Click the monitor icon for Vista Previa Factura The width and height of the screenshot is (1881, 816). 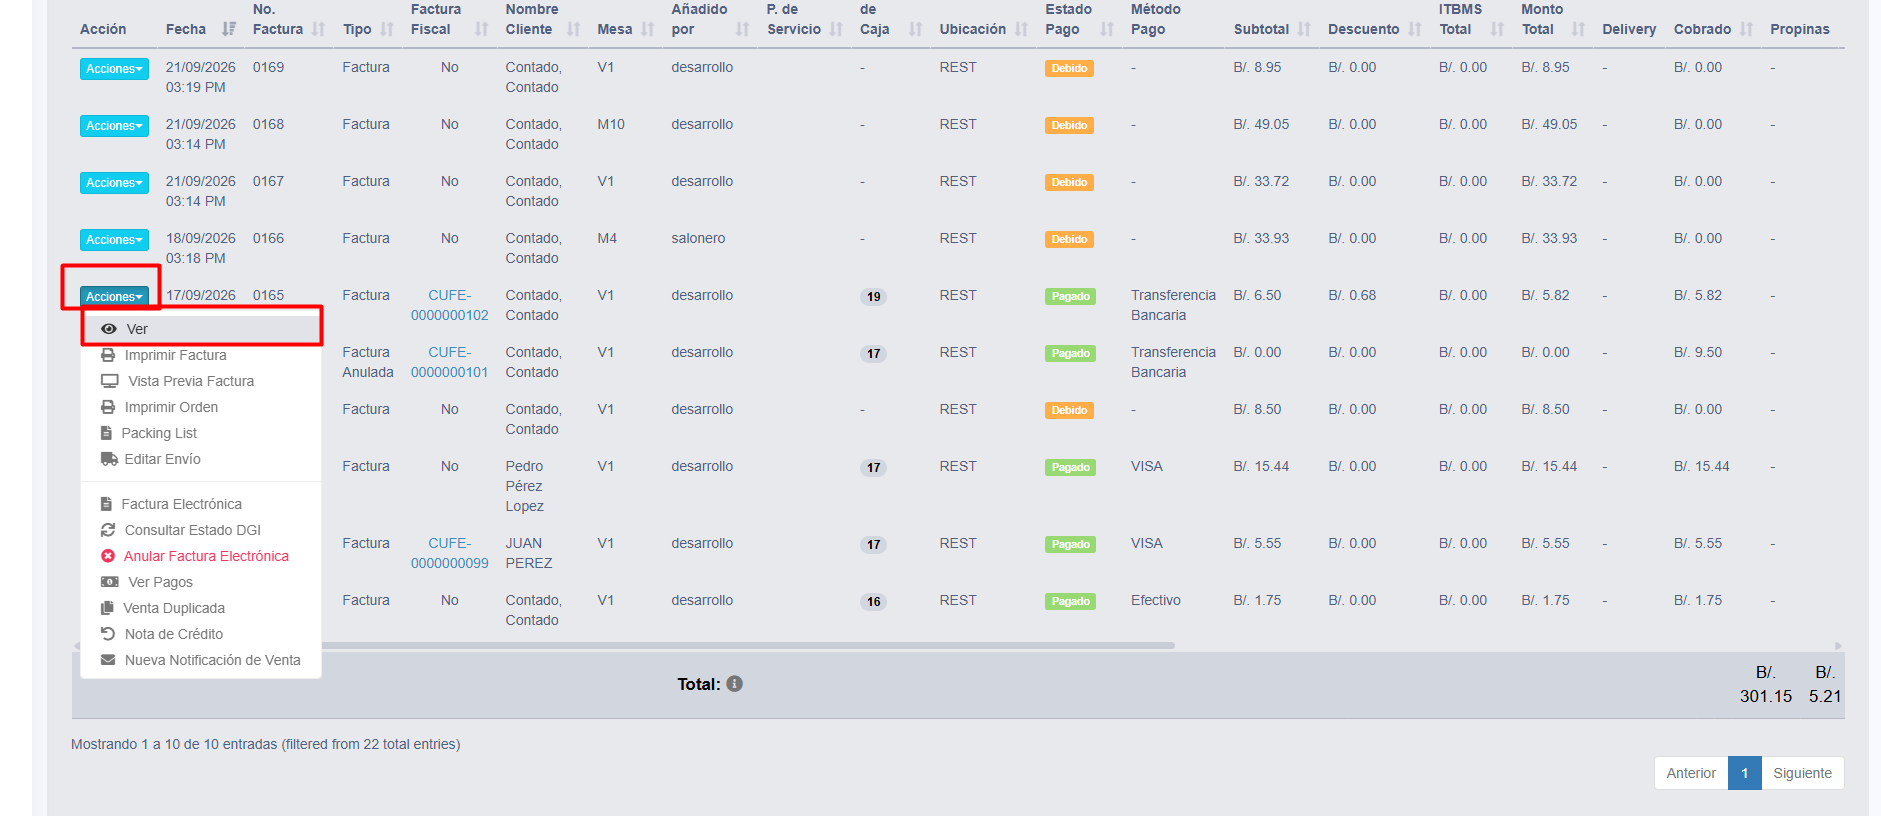pyautogui.click(x=110, y=381)
